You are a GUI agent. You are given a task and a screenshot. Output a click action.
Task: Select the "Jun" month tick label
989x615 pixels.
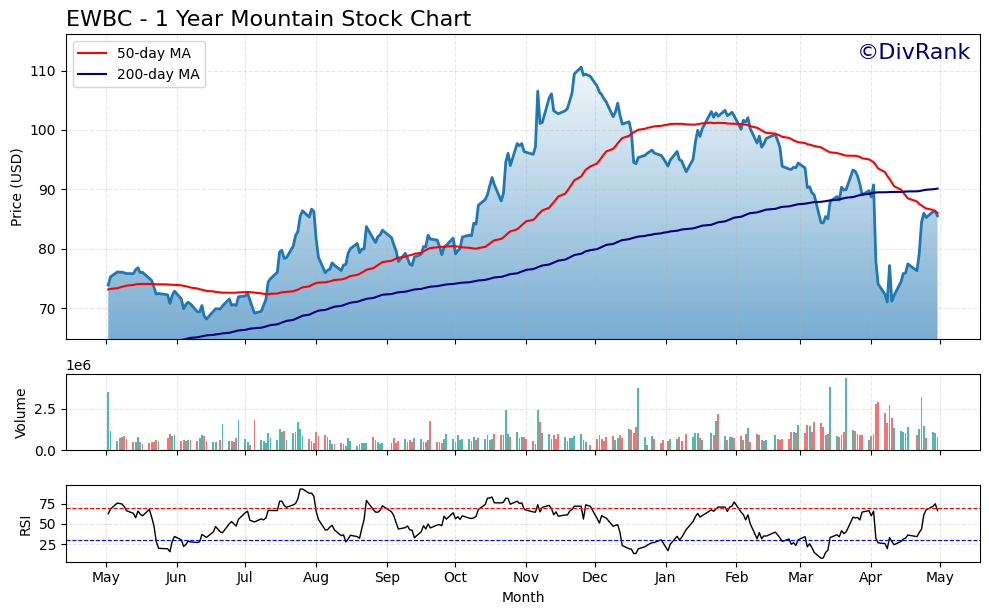click(176, 578)
